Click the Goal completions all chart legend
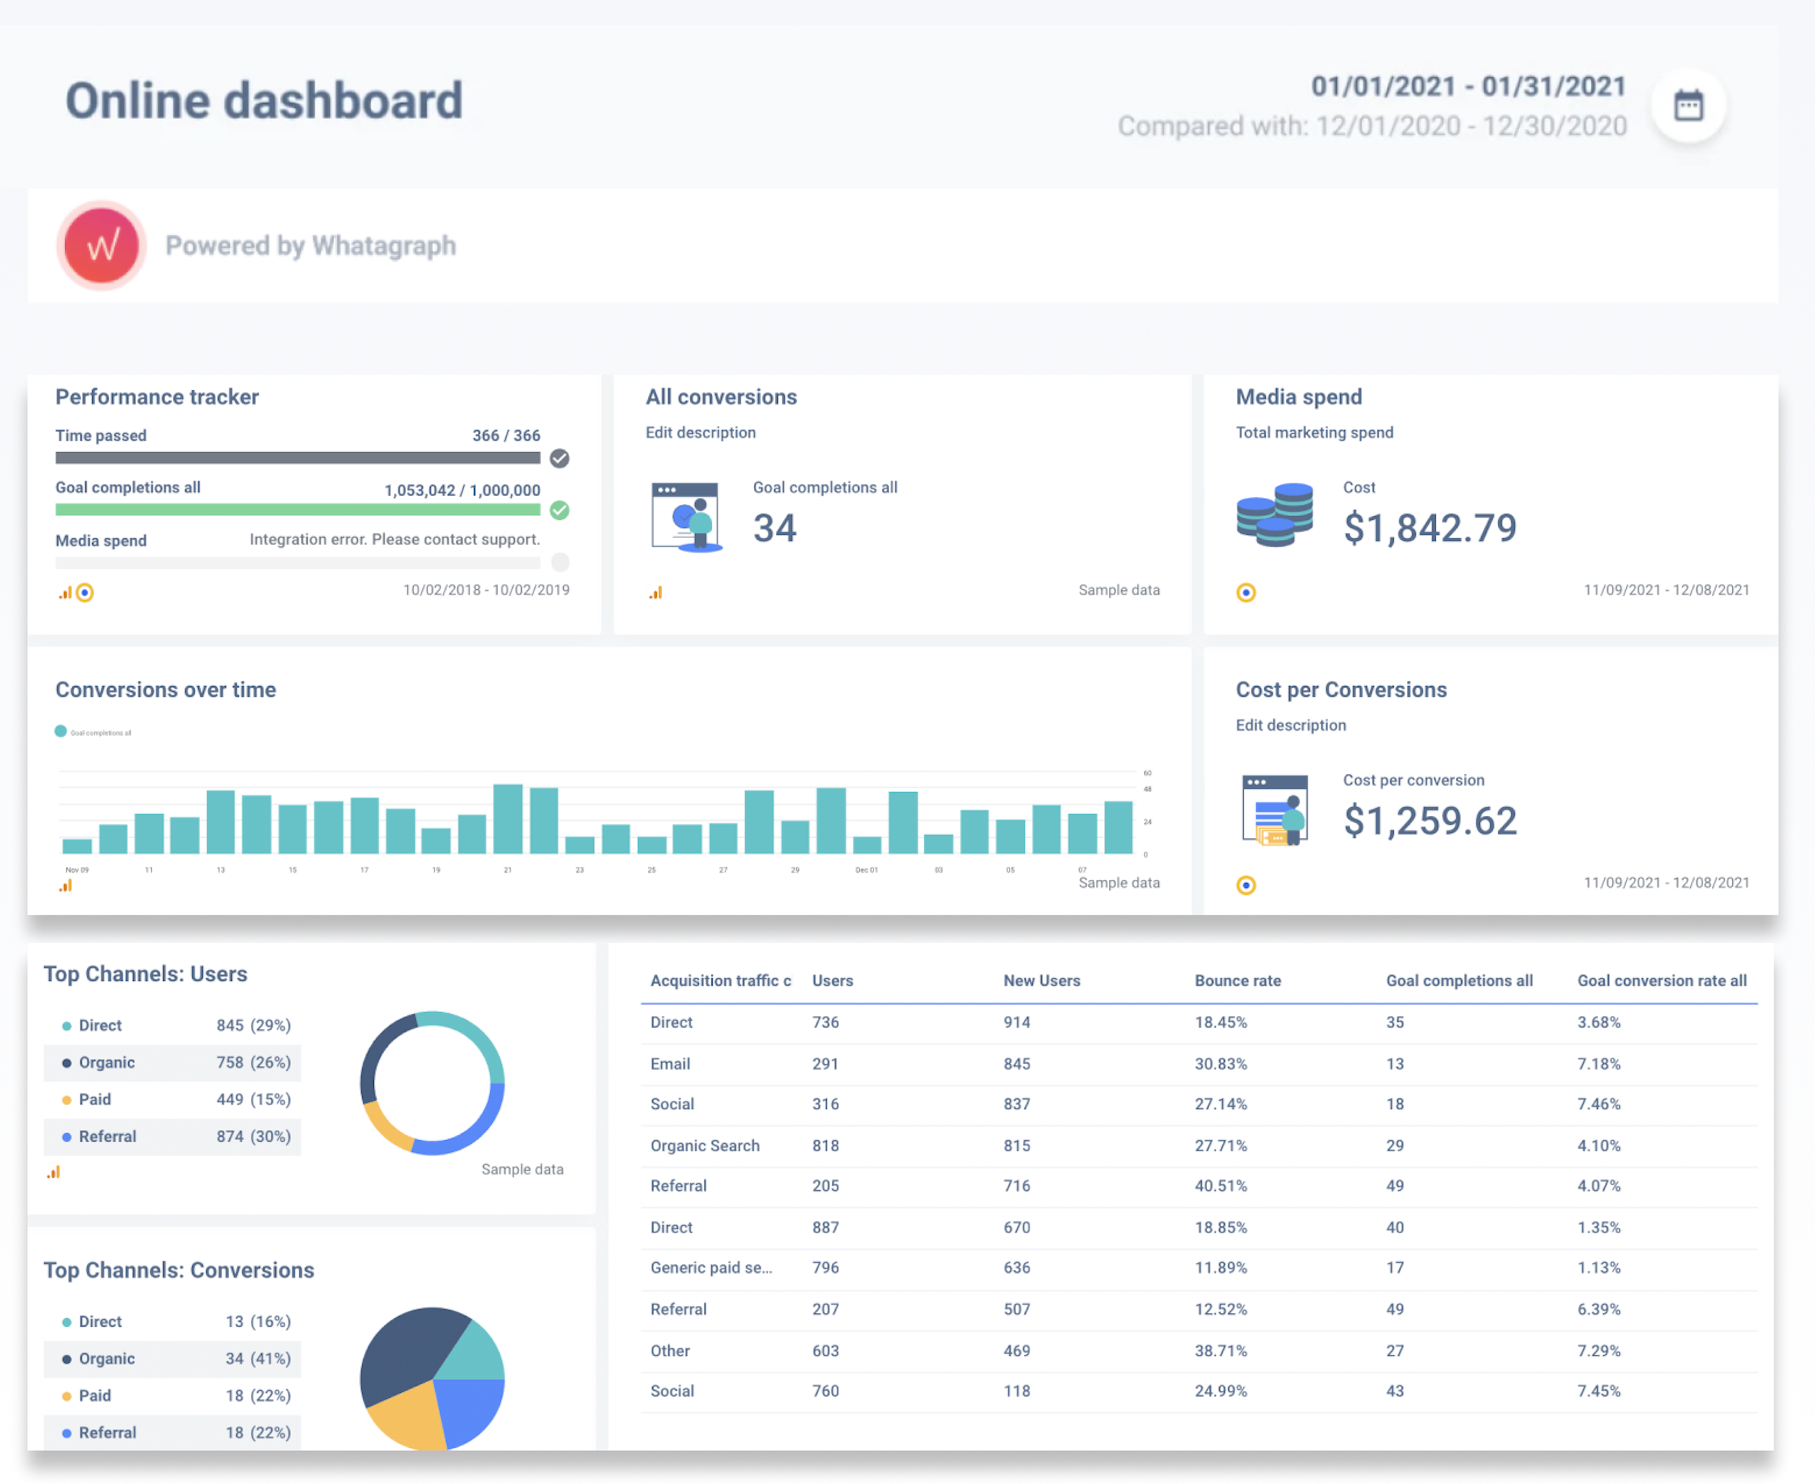This screenshot has height=1484, width=1815. coord(94,732)
